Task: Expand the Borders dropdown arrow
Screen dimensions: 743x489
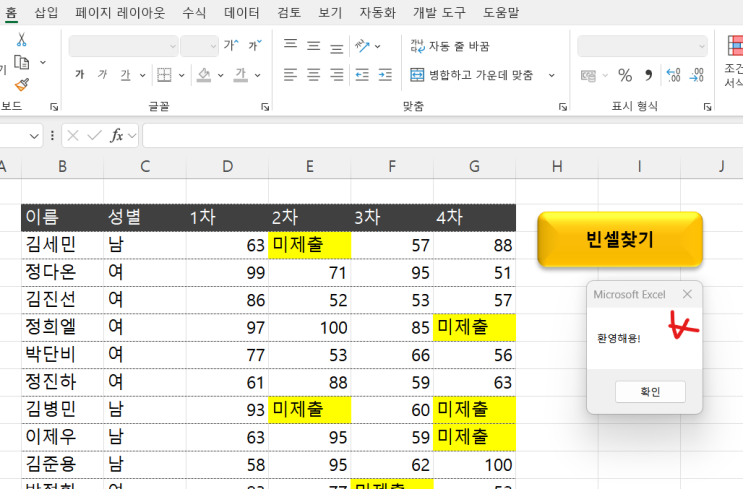Action: 181,75
